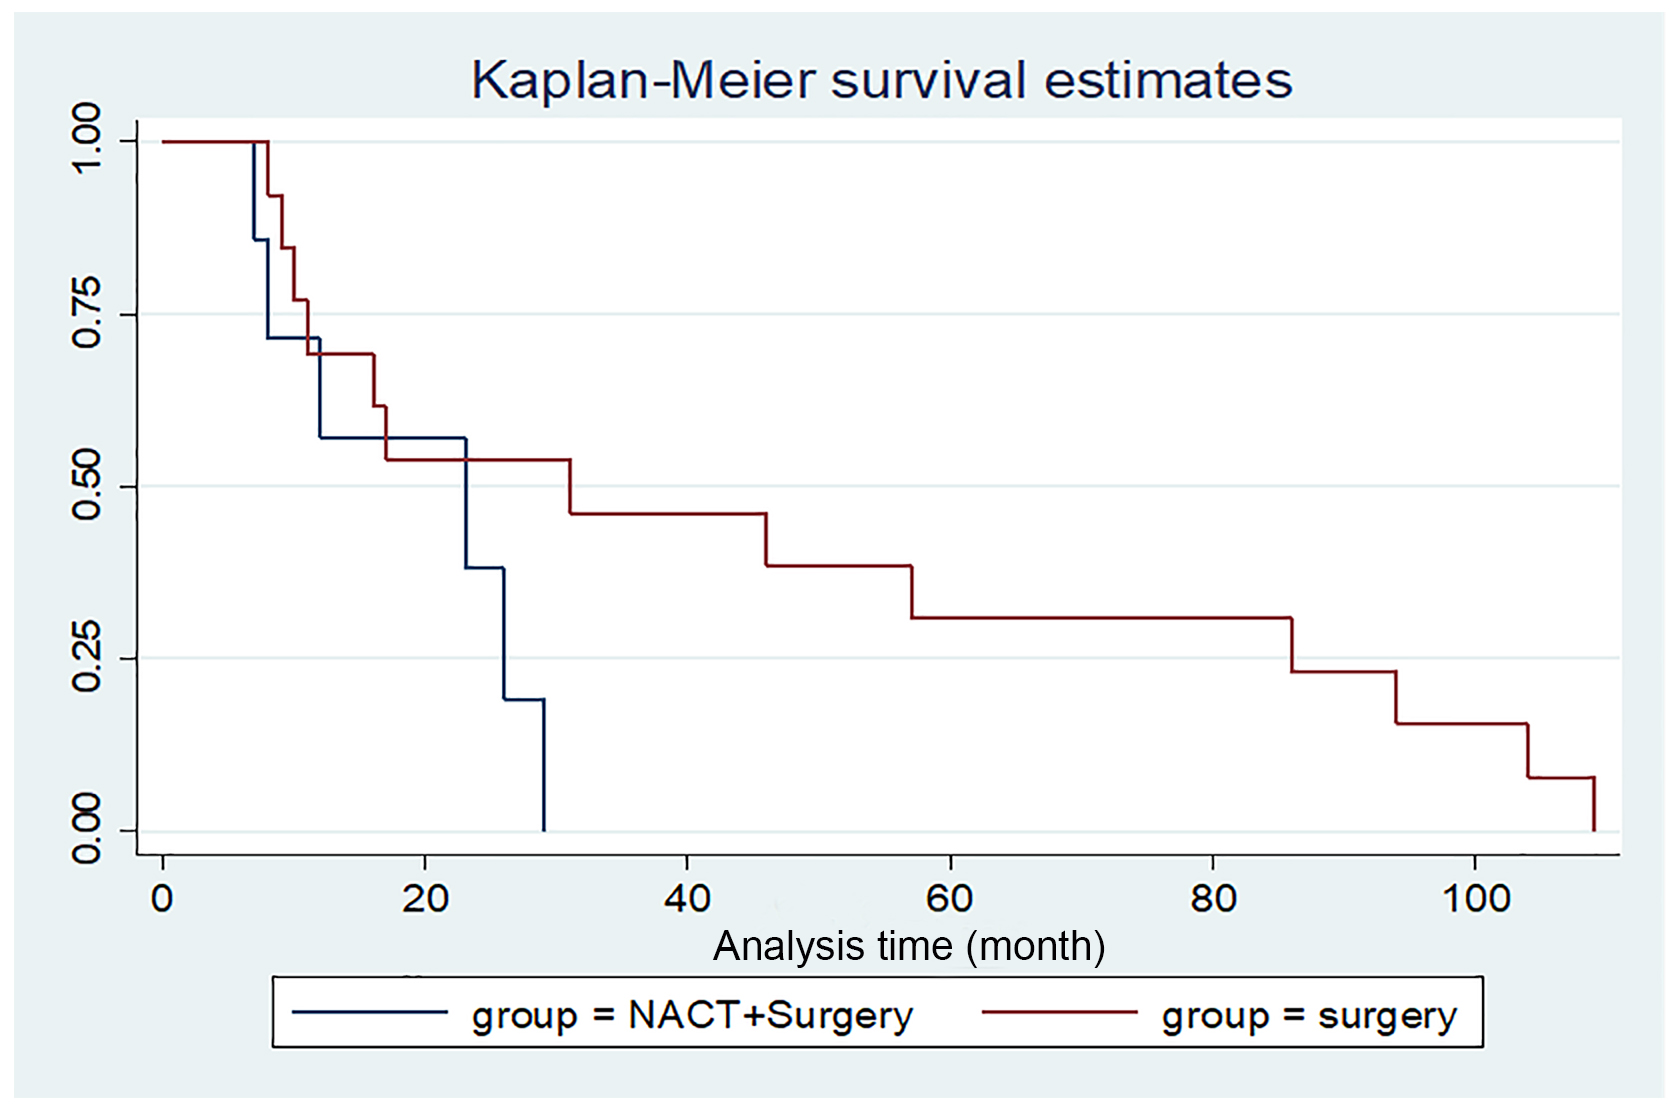Click the surgery group legend label
The height and width of the screenshot is (1112, 1678).
tap(1309, 1016)
